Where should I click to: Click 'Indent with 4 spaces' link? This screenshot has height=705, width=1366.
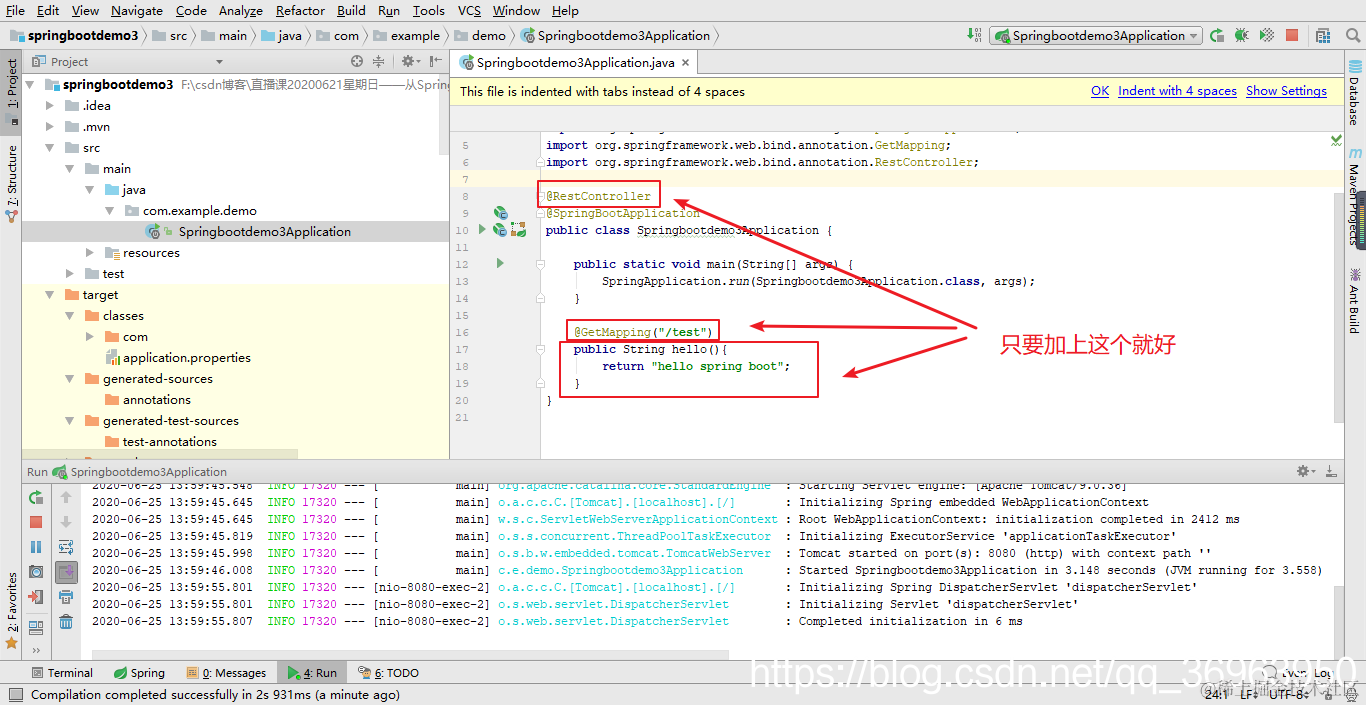(1177, 91)
